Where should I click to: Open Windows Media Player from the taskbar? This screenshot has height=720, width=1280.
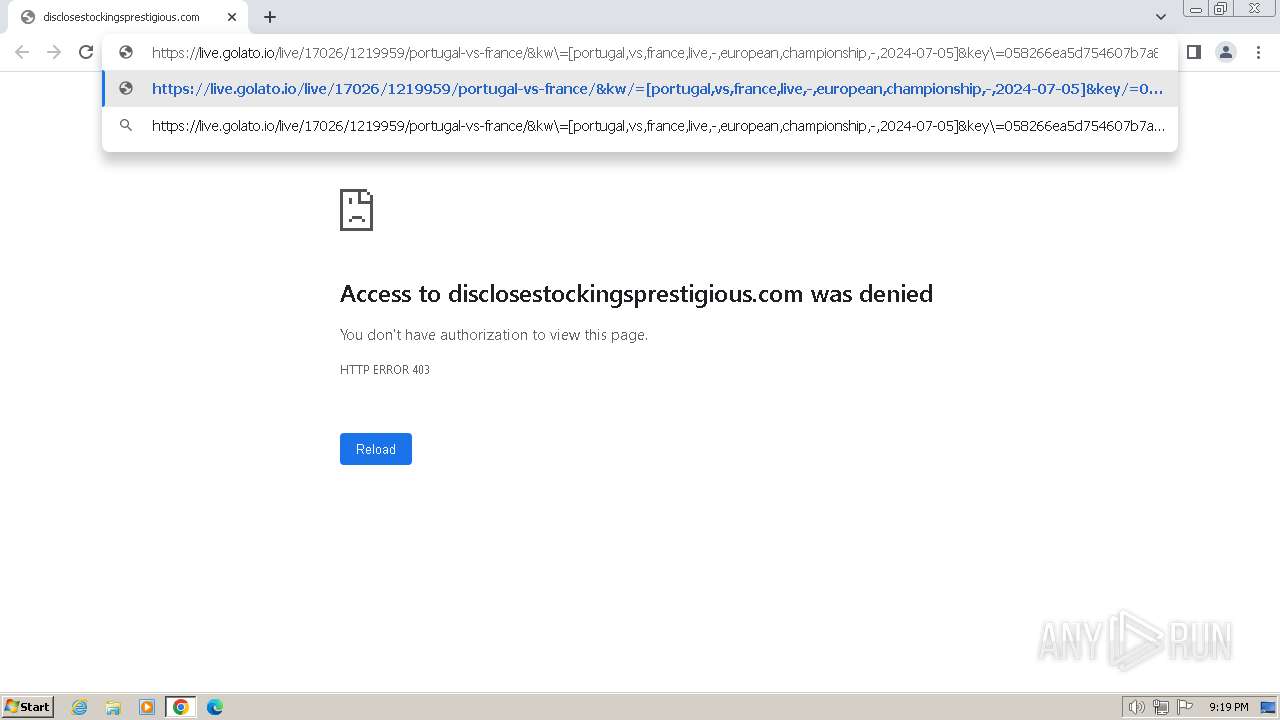coord(147,707)
